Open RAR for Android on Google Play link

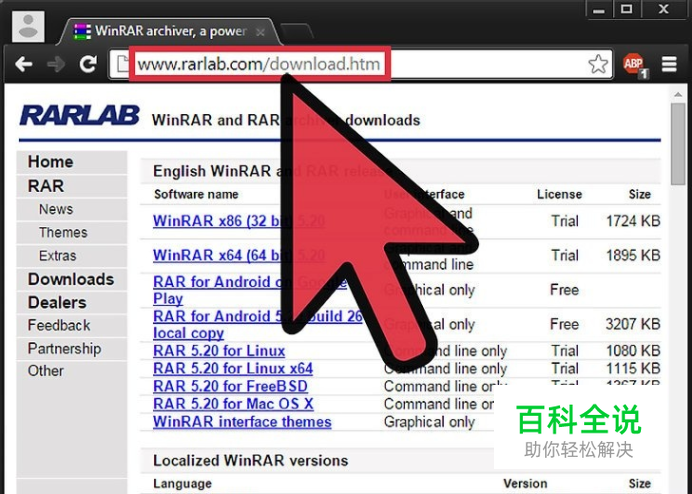point(250,290)
